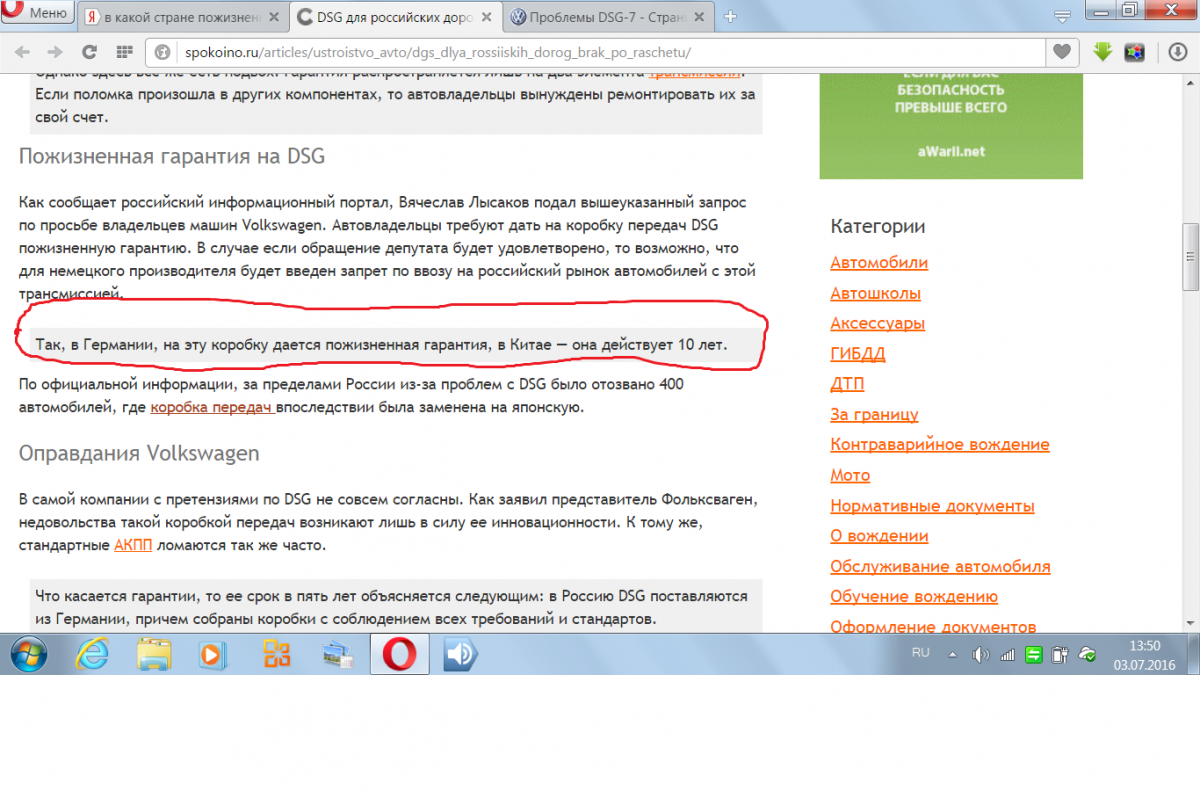Reload the current page
The image size is (1200, 791).
[x=89, y=52]
